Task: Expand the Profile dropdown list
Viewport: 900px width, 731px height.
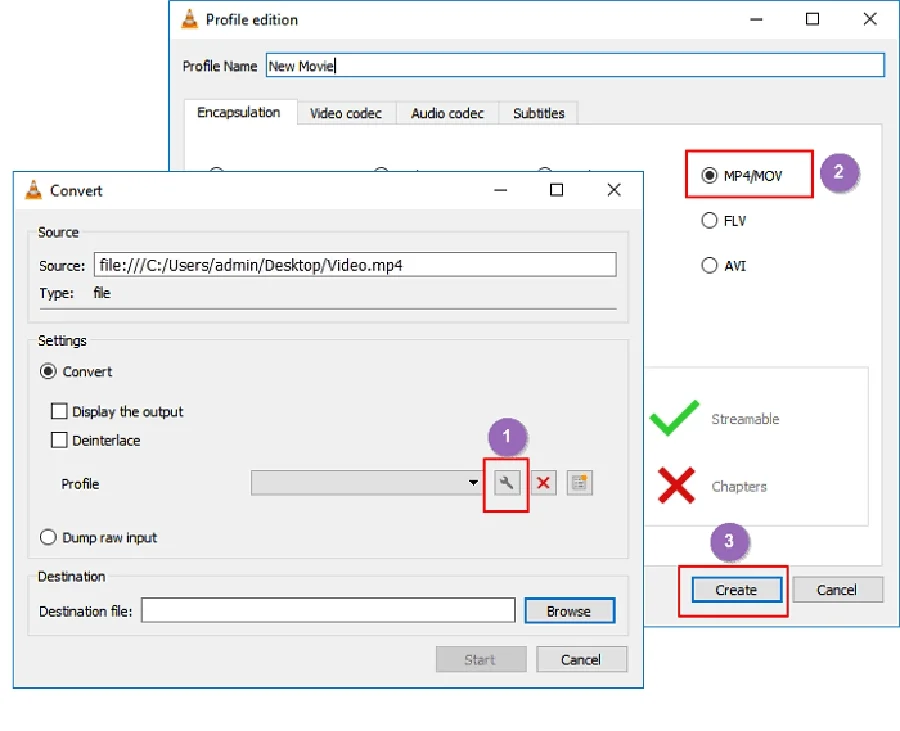Action: [x=473, y=484]
